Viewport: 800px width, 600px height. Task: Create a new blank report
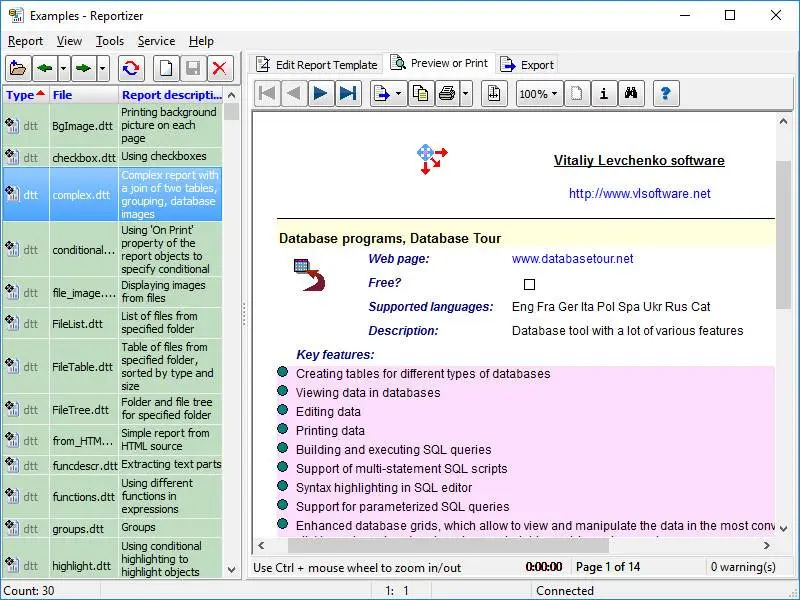coord(166,68)
